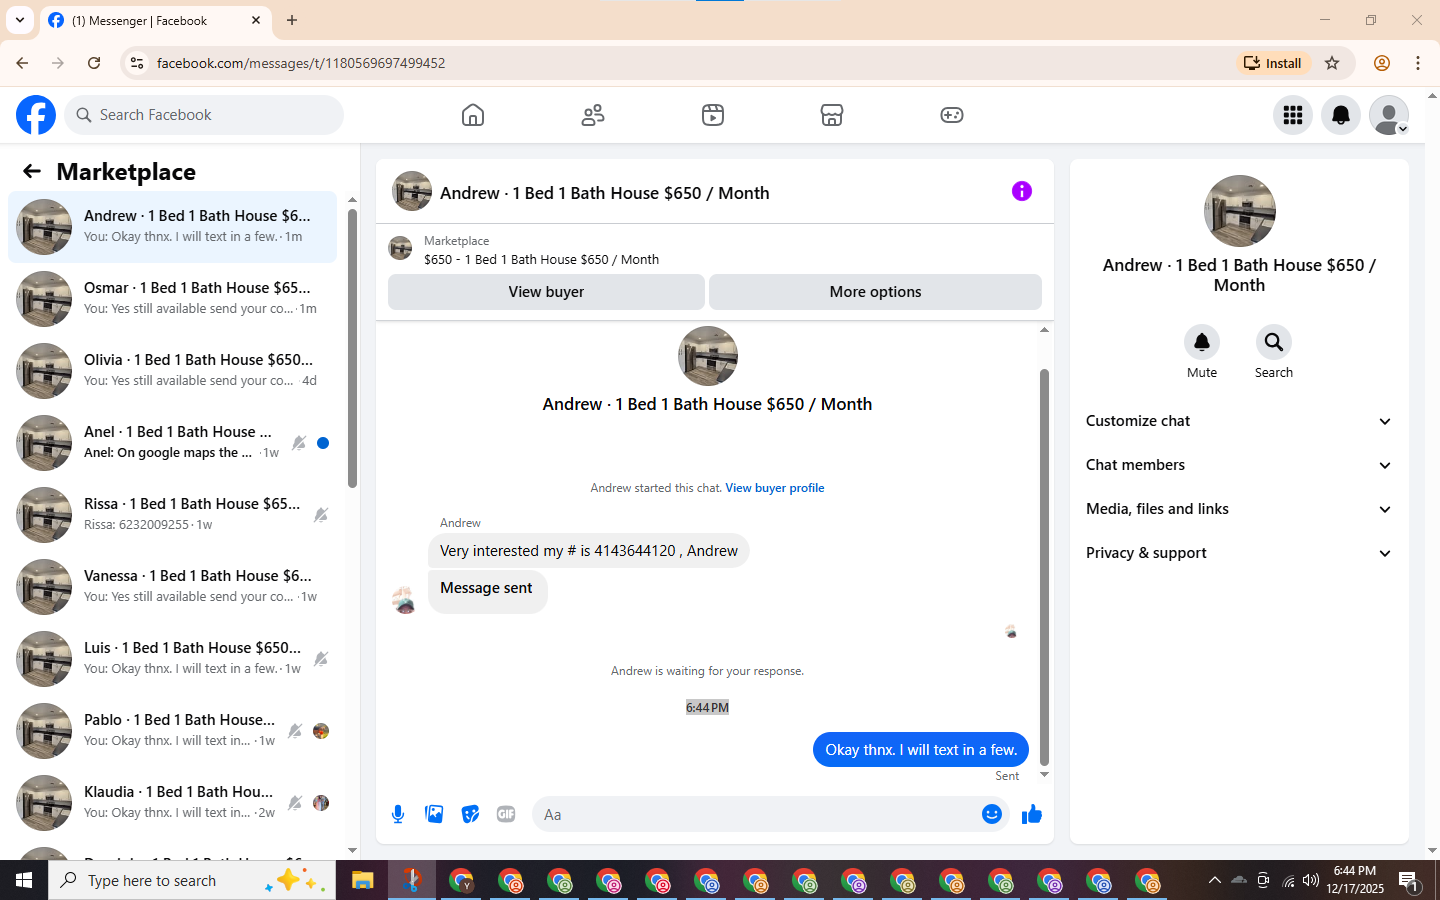The height and width of the screenshot is (900, 1440).
Task: Select the Messenger | Facebook browser tab
Action: (156, 20)
